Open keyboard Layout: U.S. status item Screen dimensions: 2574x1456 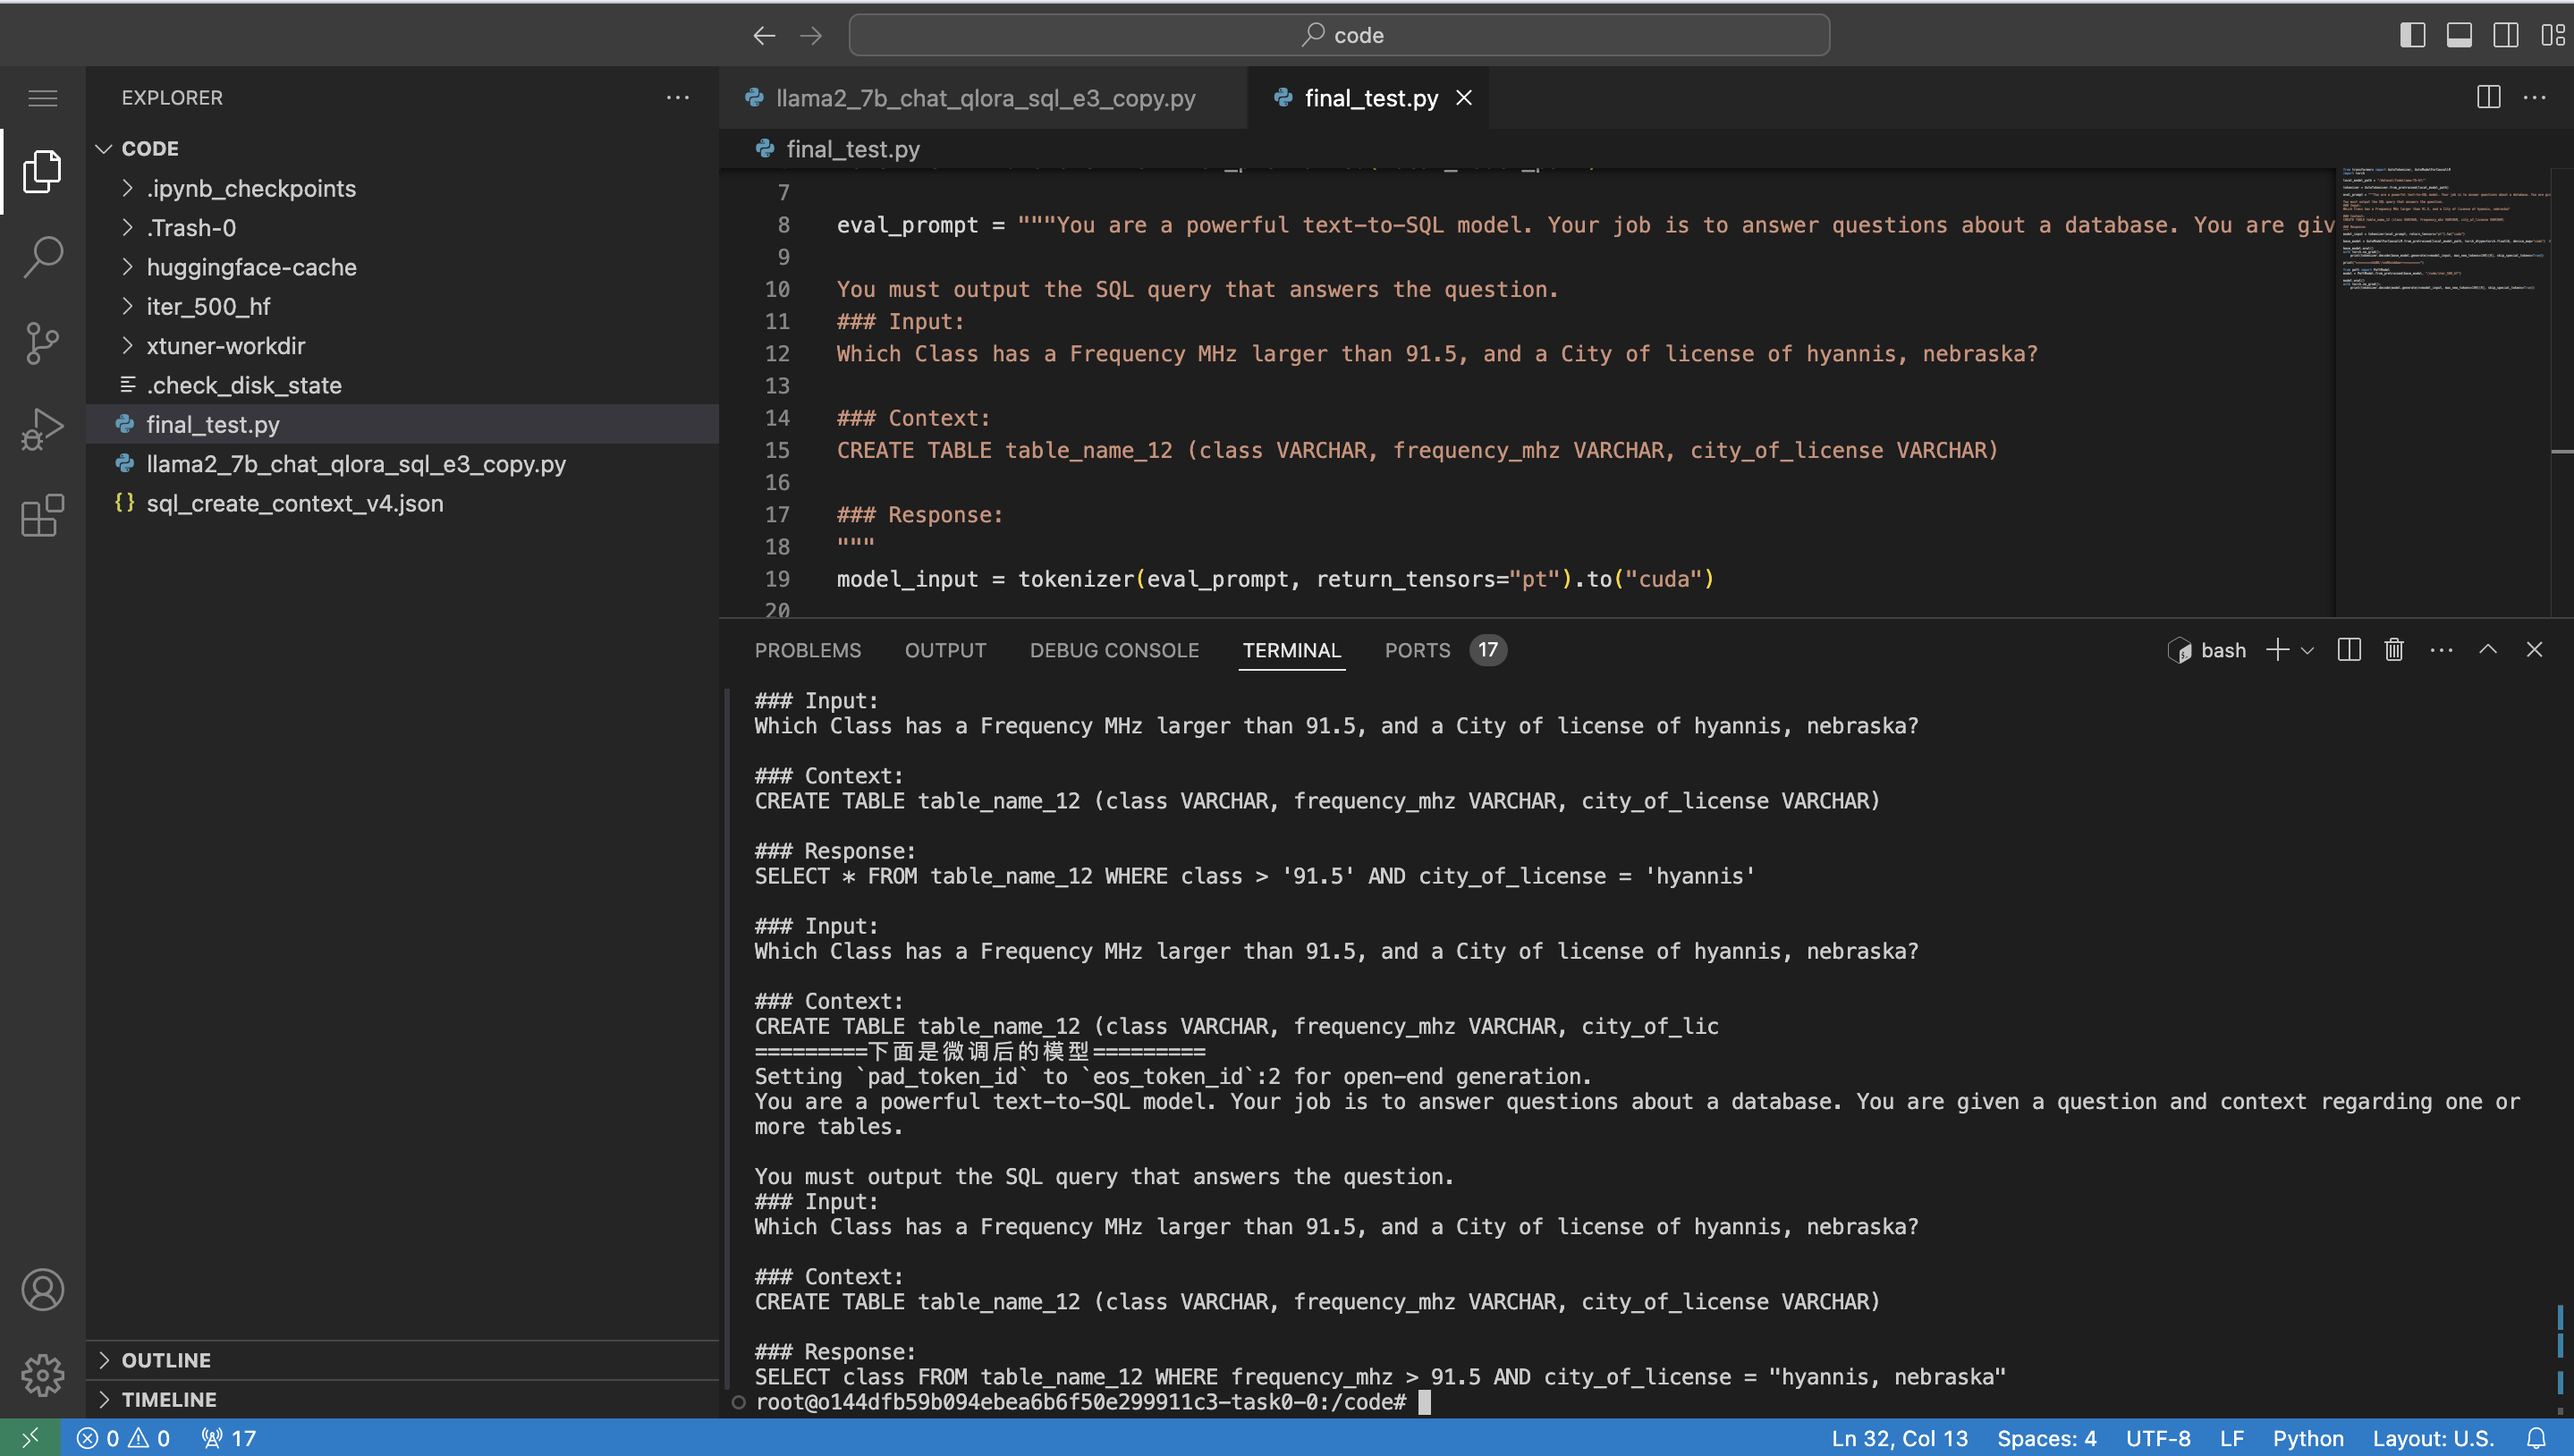coord(2433,1438)
